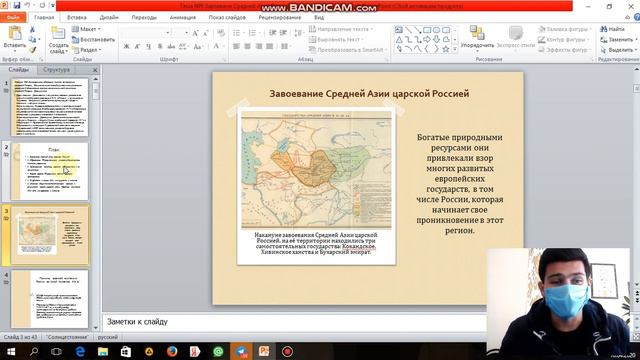Select the Right Arrow shape in gallery
640x360 pixels.
(427, 40)
